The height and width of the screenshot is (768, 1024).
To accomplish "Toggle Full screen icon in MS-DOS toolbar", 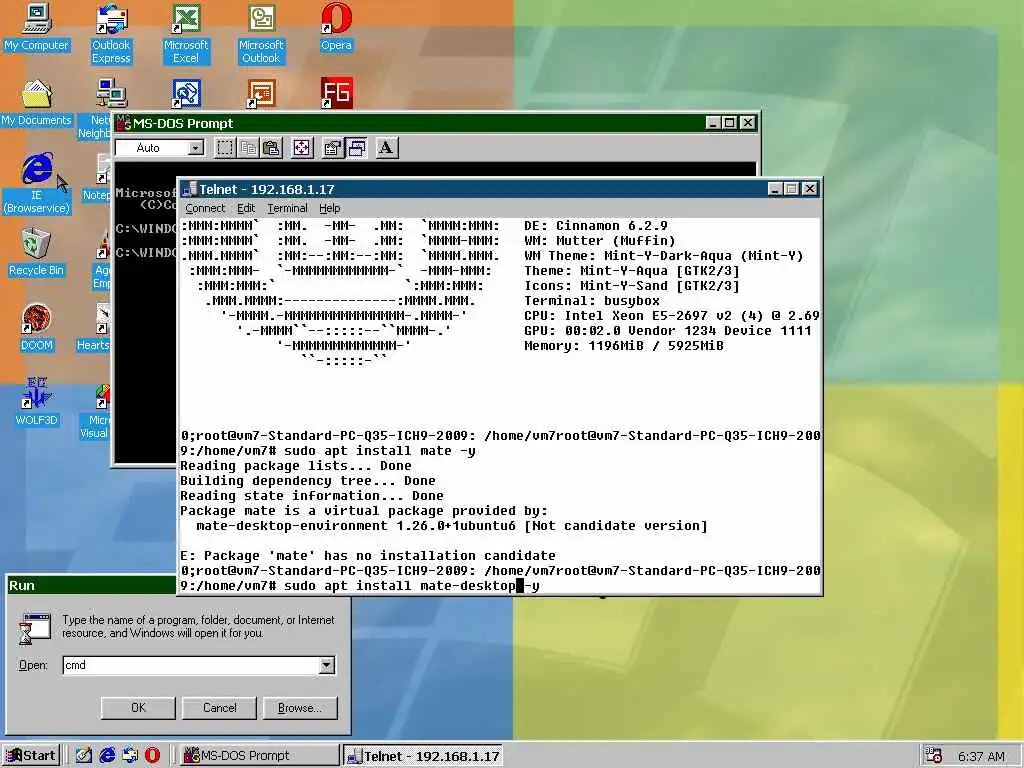I will coord(302,148).
